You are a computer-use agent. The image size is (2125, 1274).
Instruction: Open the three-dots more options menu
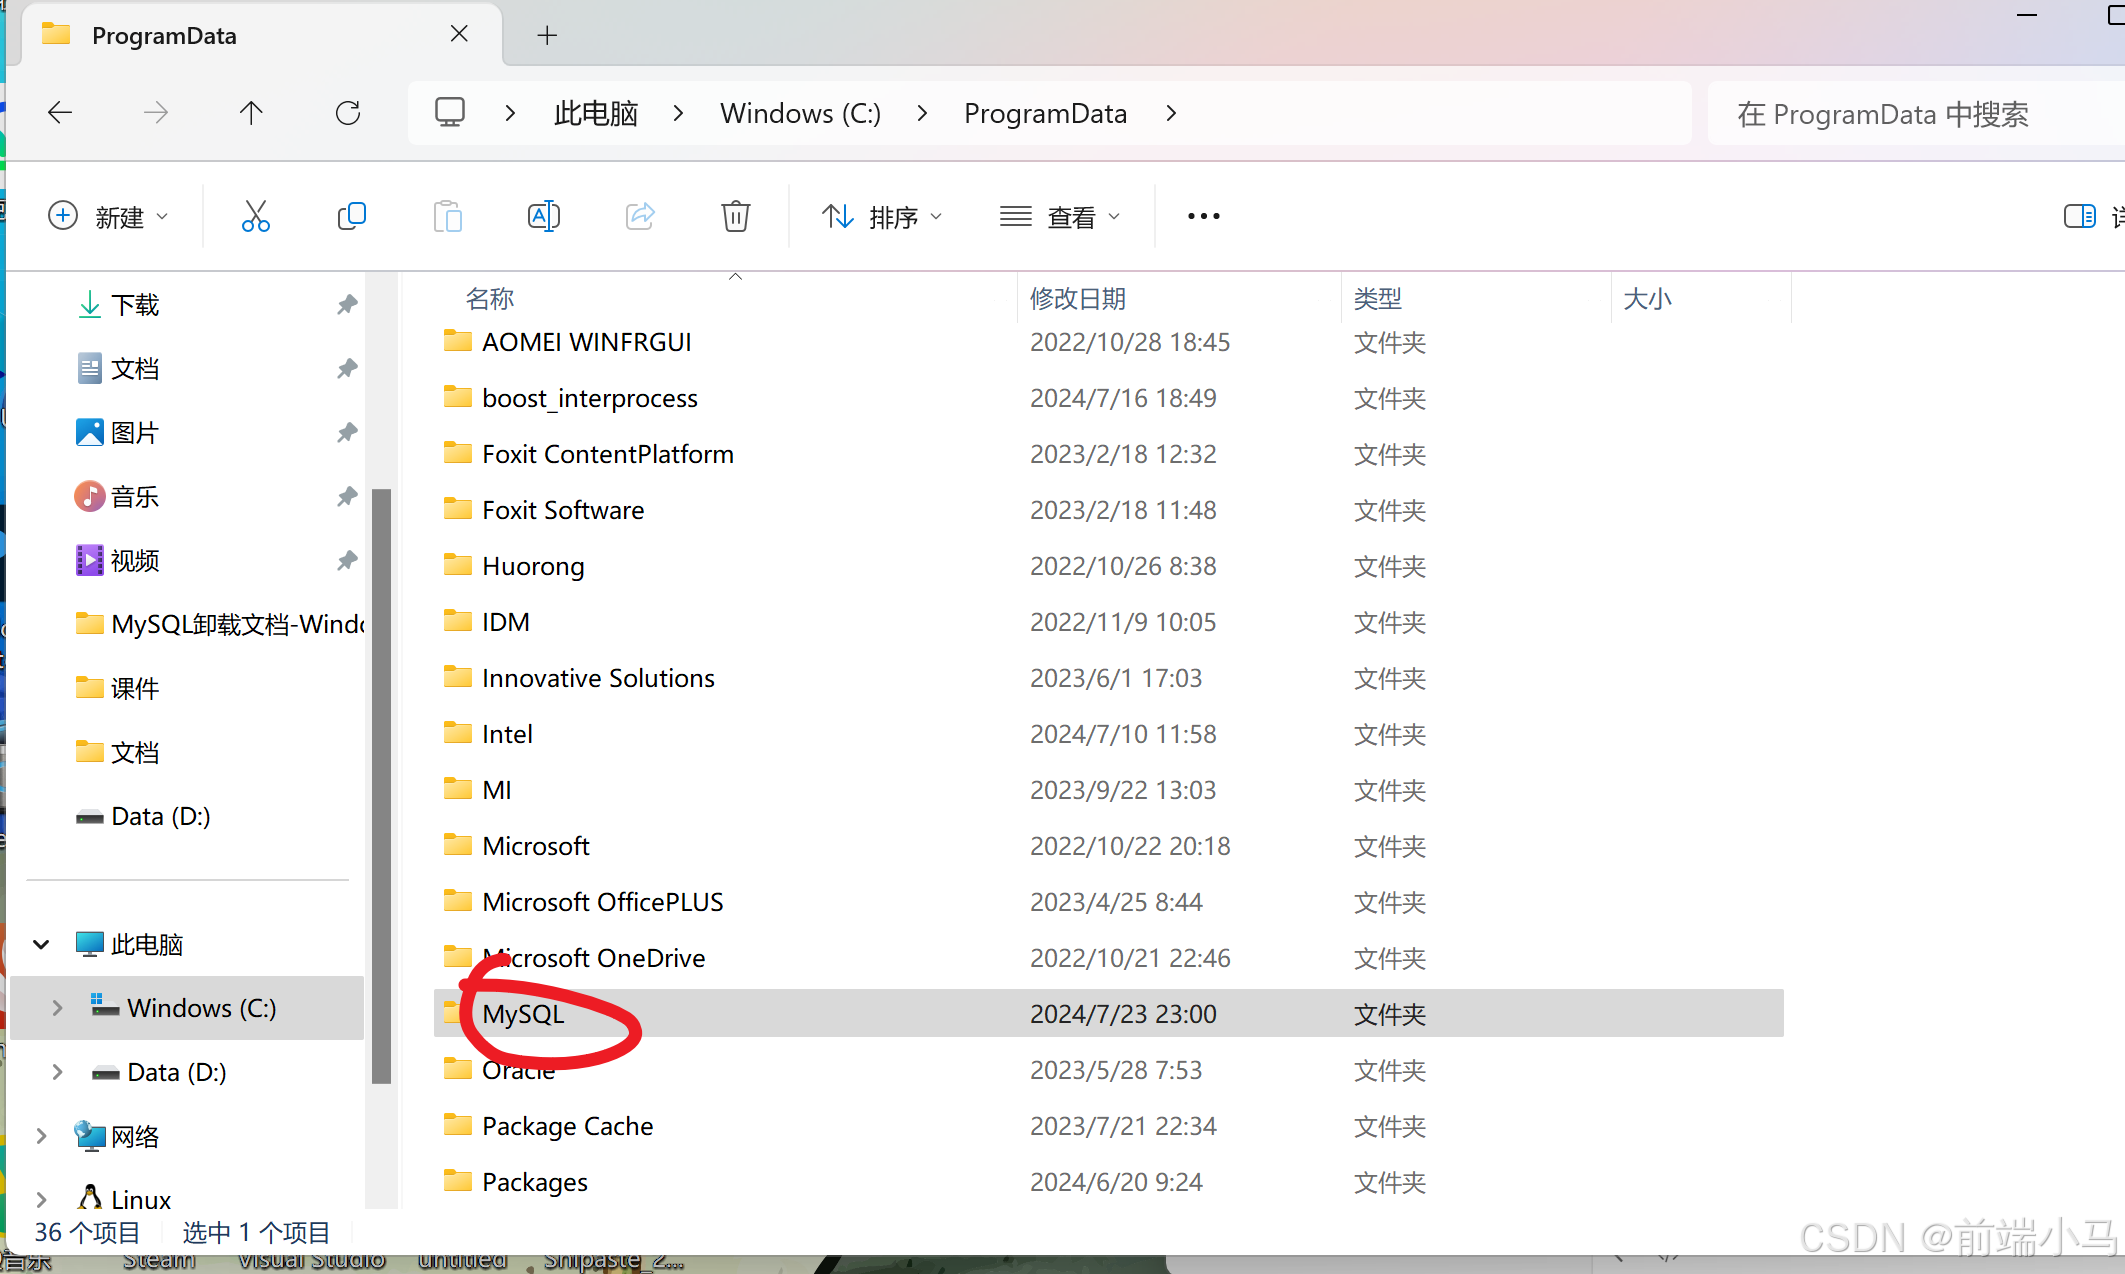click(x=1203, y=216)
